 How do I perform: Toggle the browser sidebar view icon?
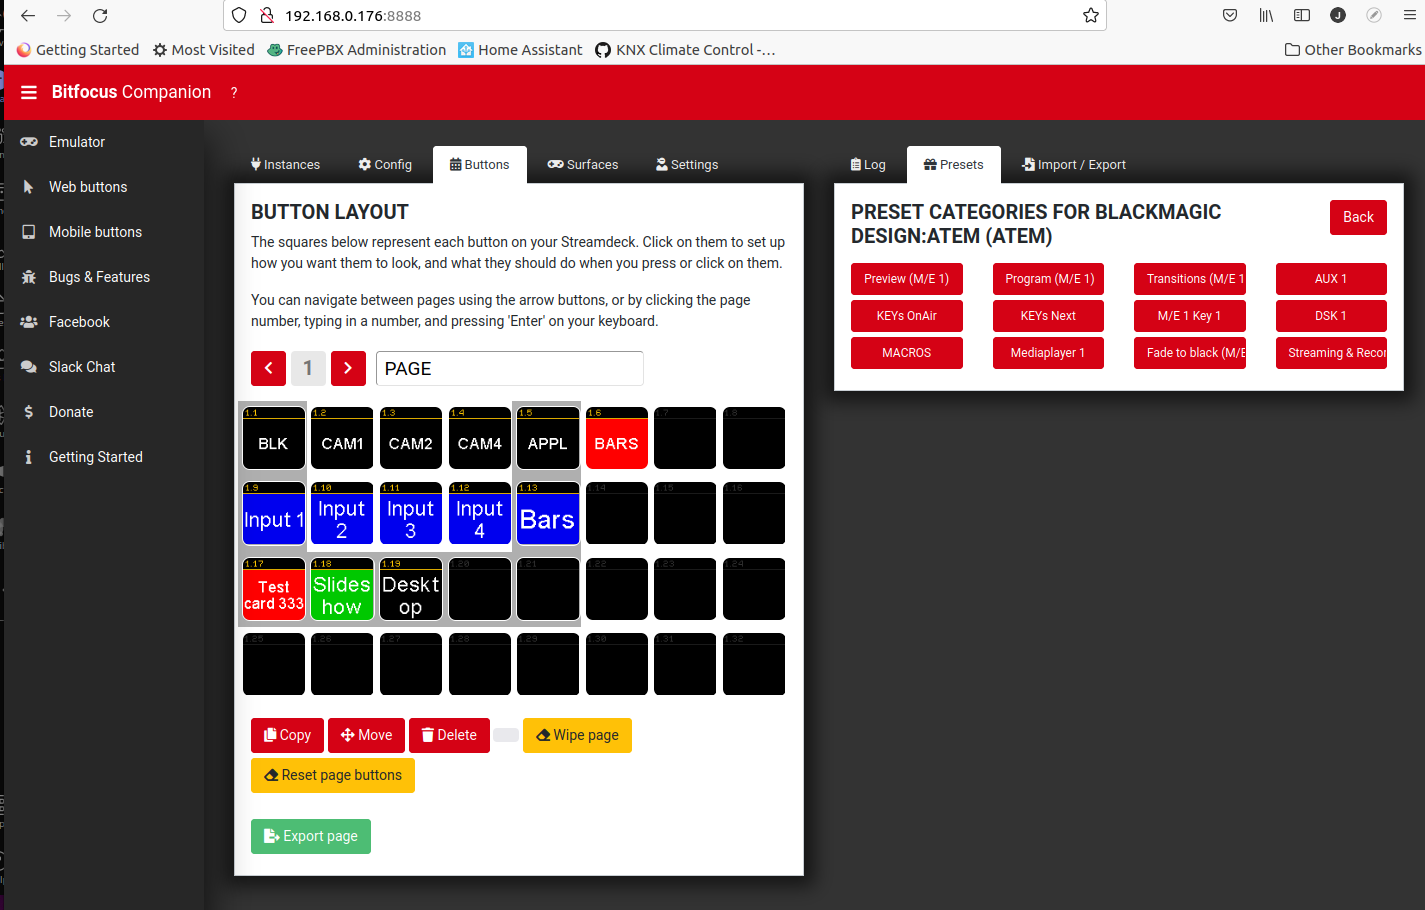(1302, 16)
